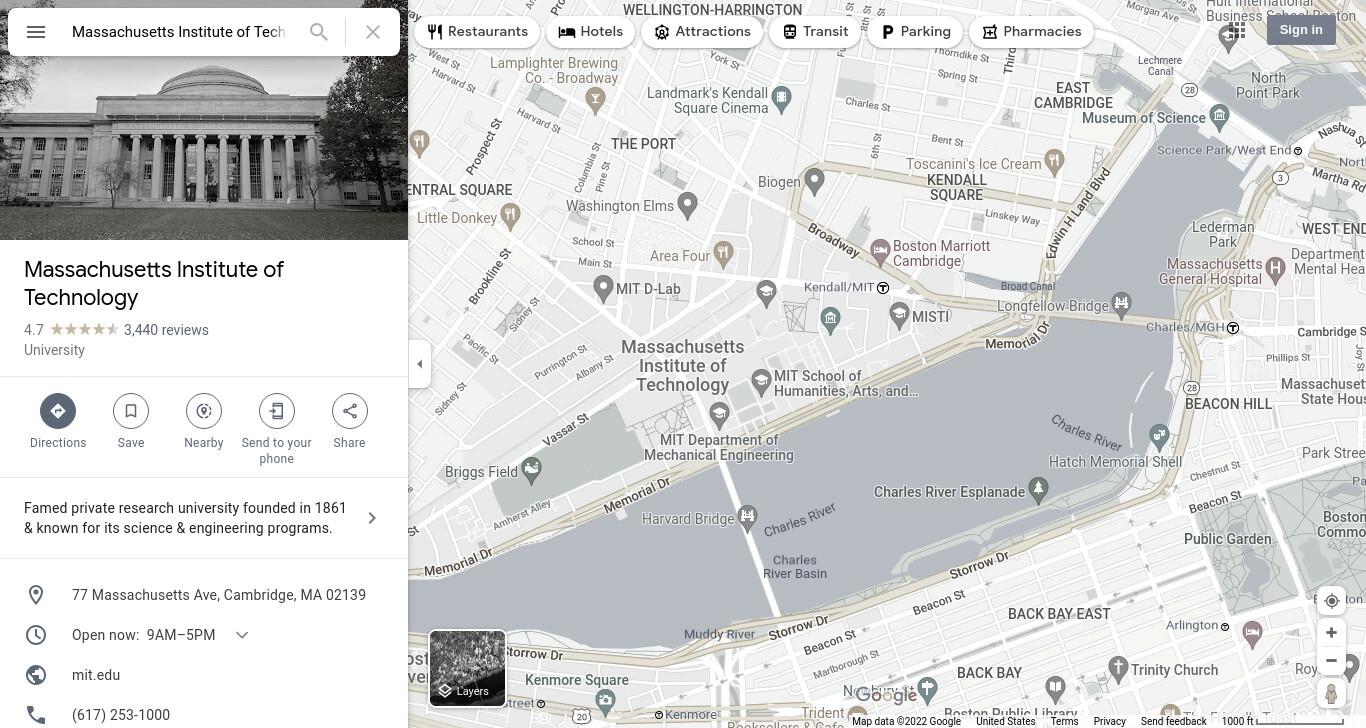Show your location button
The image size is (1366, 728).
tap(1331, 601)
